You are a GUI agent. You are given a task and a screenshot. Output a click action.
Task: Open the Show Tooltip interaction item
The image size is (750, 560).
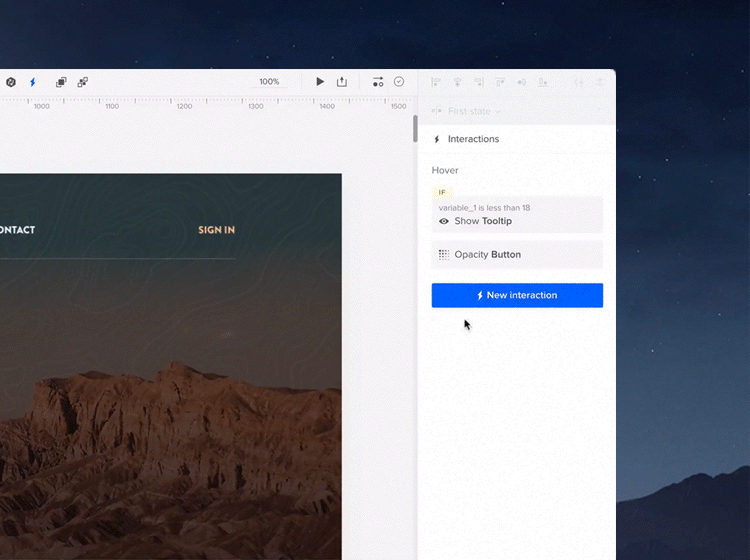[x=517, y=215]
